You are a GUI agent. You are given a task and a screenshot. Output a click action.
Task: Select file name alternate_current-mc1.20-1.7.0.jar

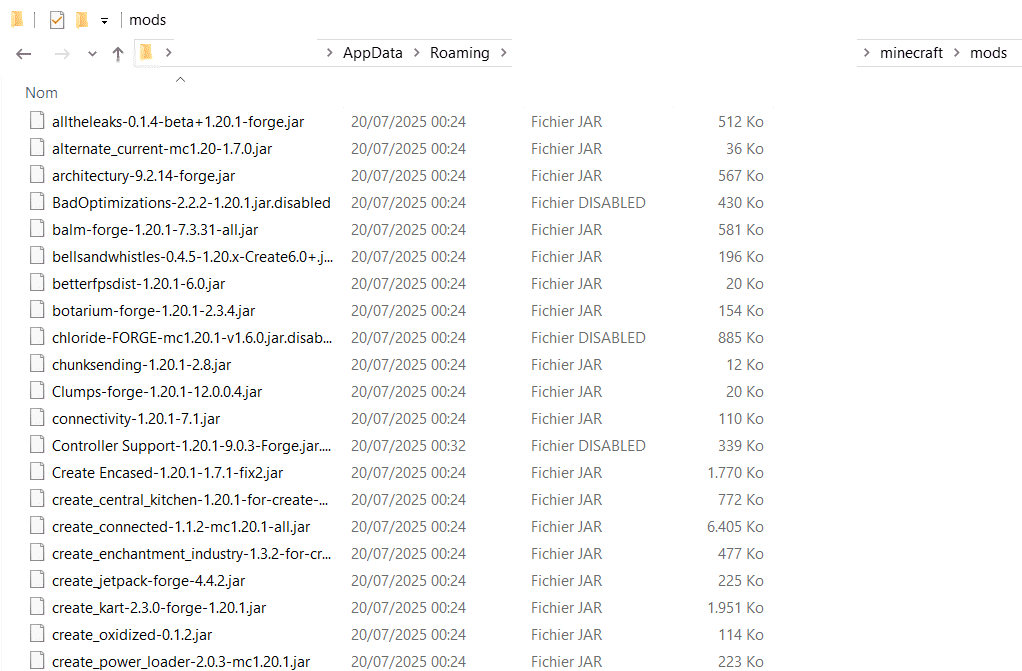(162, 149)
